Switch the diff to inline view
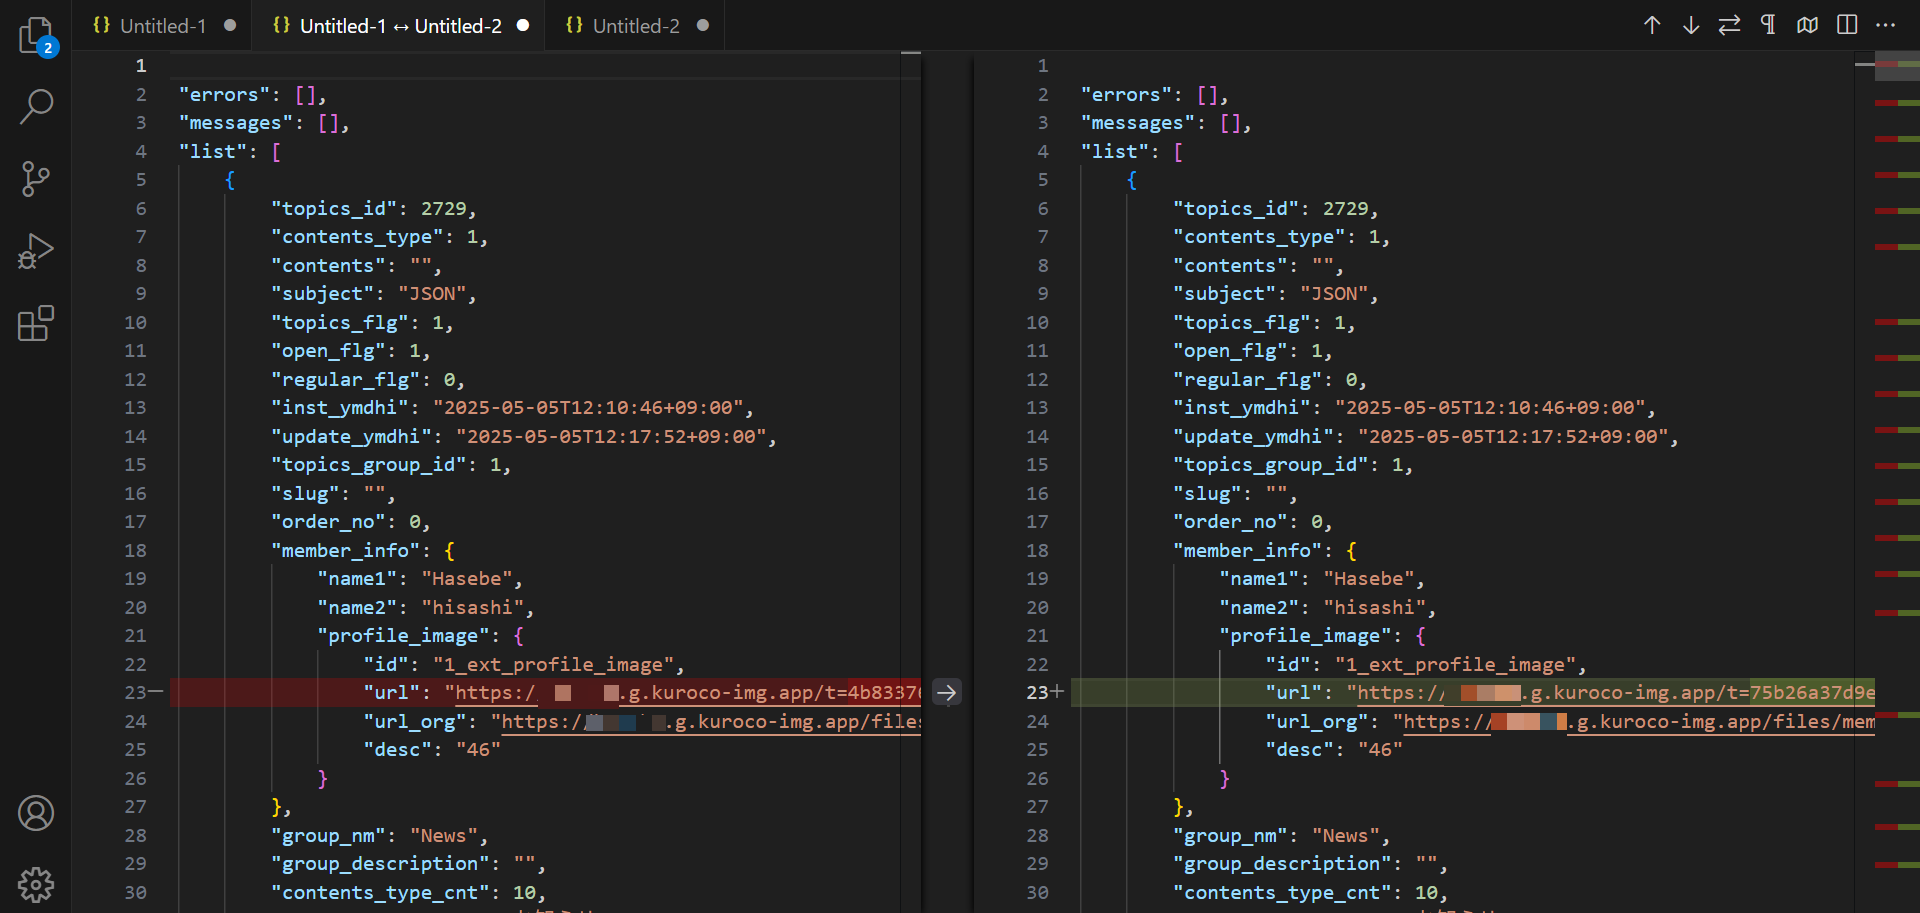The image size is (1920, 913). [1846, 25]
